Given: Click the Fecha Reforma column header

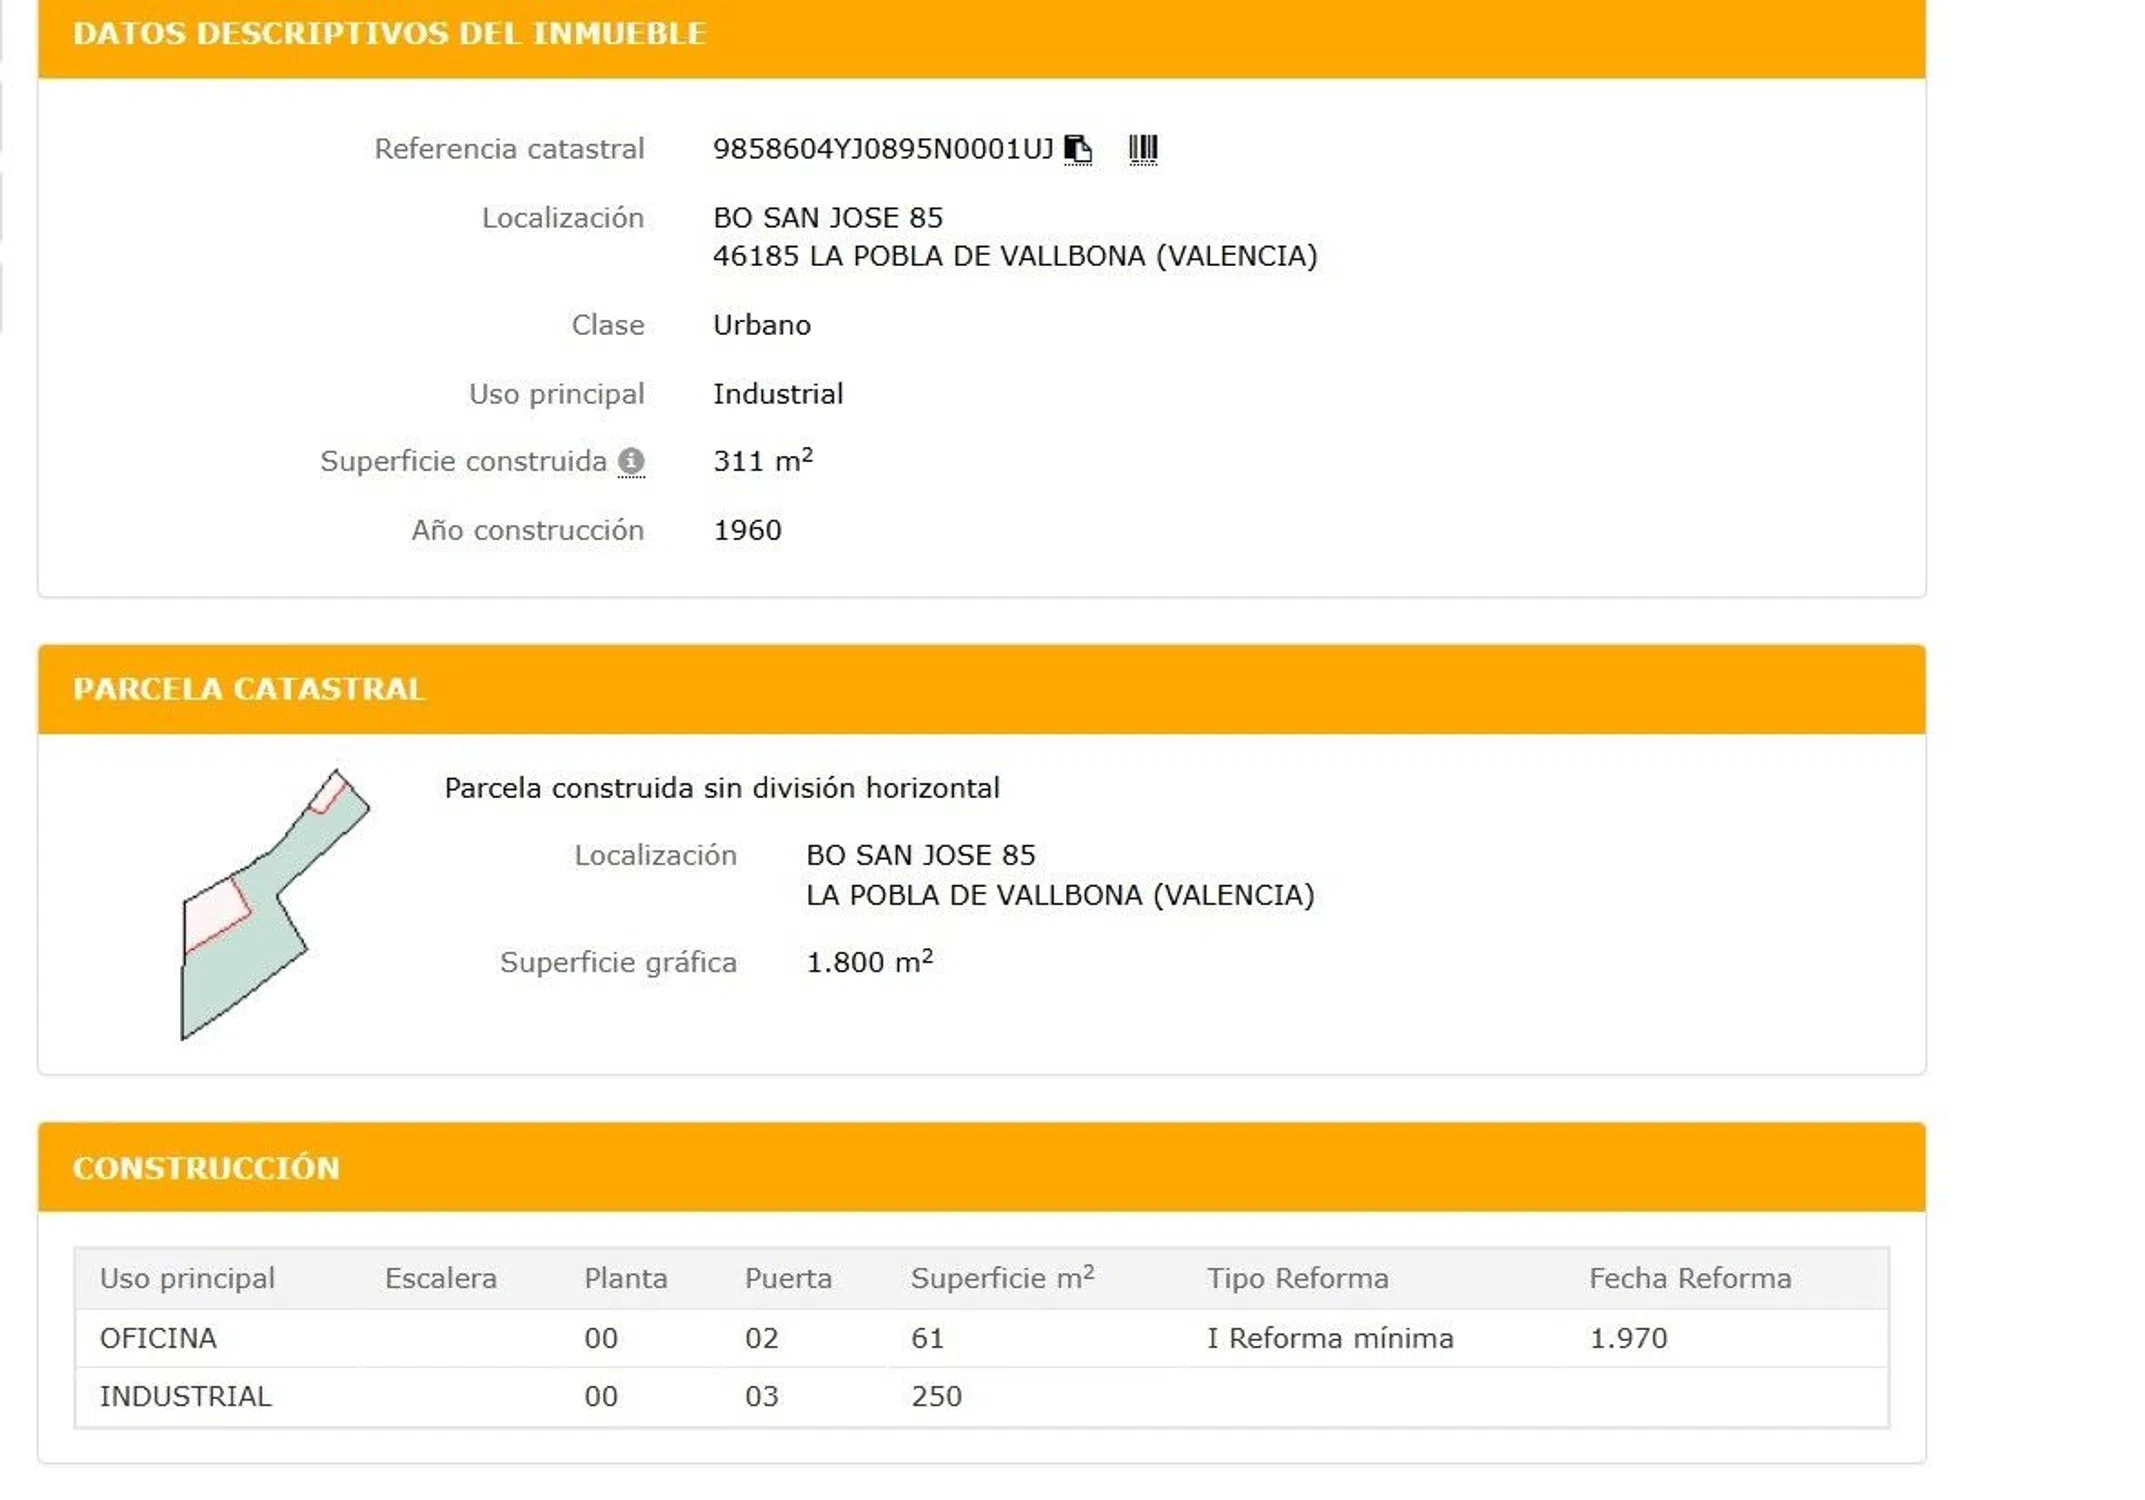Looking at the screenshot, I should pyautogui.click(x=1689, y=1279).
